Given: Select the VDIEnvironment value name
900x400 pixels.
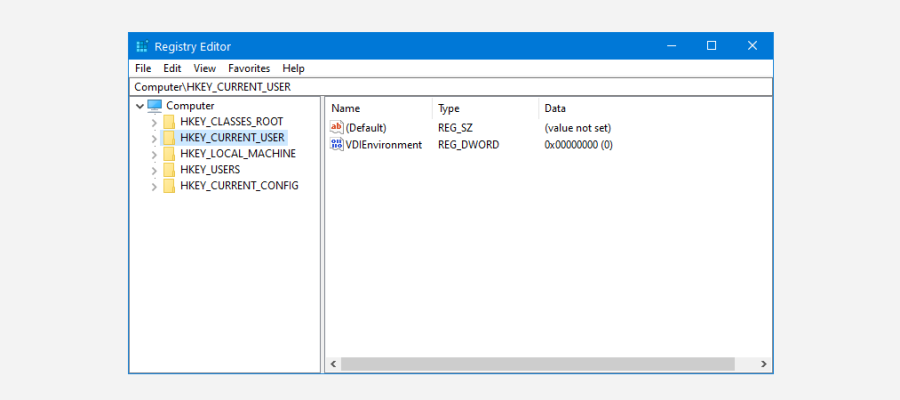Looking at the screenshot, I should 383,145.
